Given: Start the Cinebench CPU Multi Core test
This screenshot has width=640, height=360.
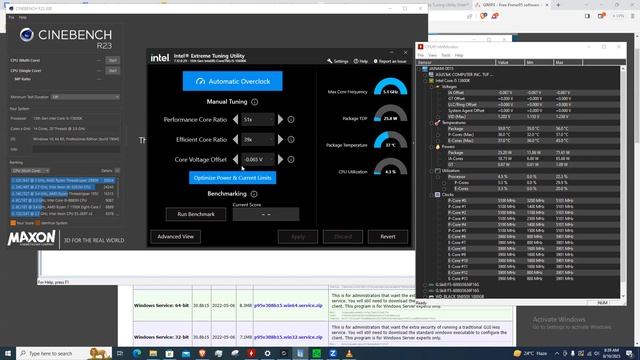Looking at the screenshot, I should (x=113, y=60).
